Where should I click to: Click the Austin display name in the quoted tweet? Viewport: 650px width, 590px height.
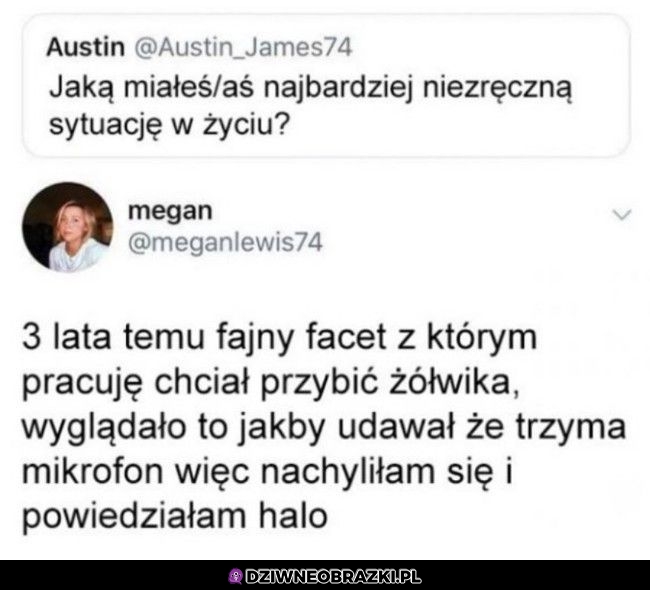(85, 47)
